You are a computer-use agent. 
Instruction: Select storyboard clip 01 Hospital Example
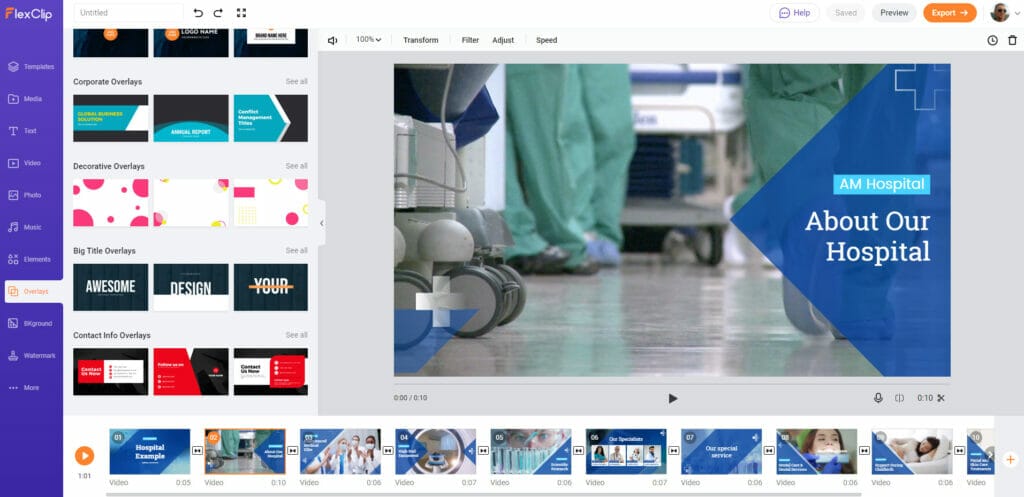(x=150, y=451)
